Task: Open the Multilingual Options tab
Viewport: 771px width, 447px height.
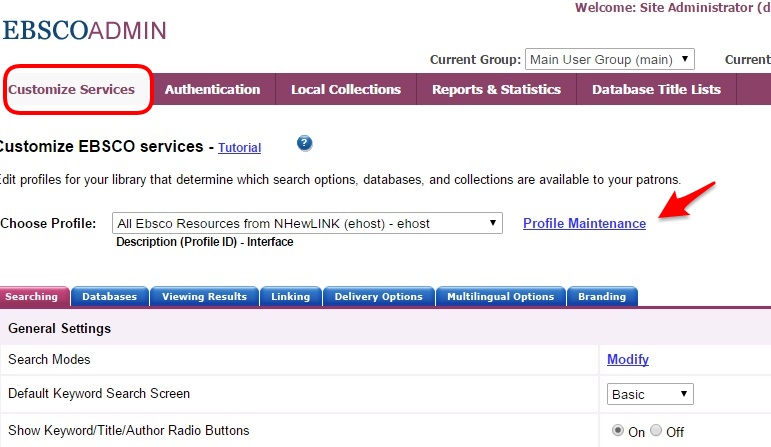Action: click(x=501, y=297)
